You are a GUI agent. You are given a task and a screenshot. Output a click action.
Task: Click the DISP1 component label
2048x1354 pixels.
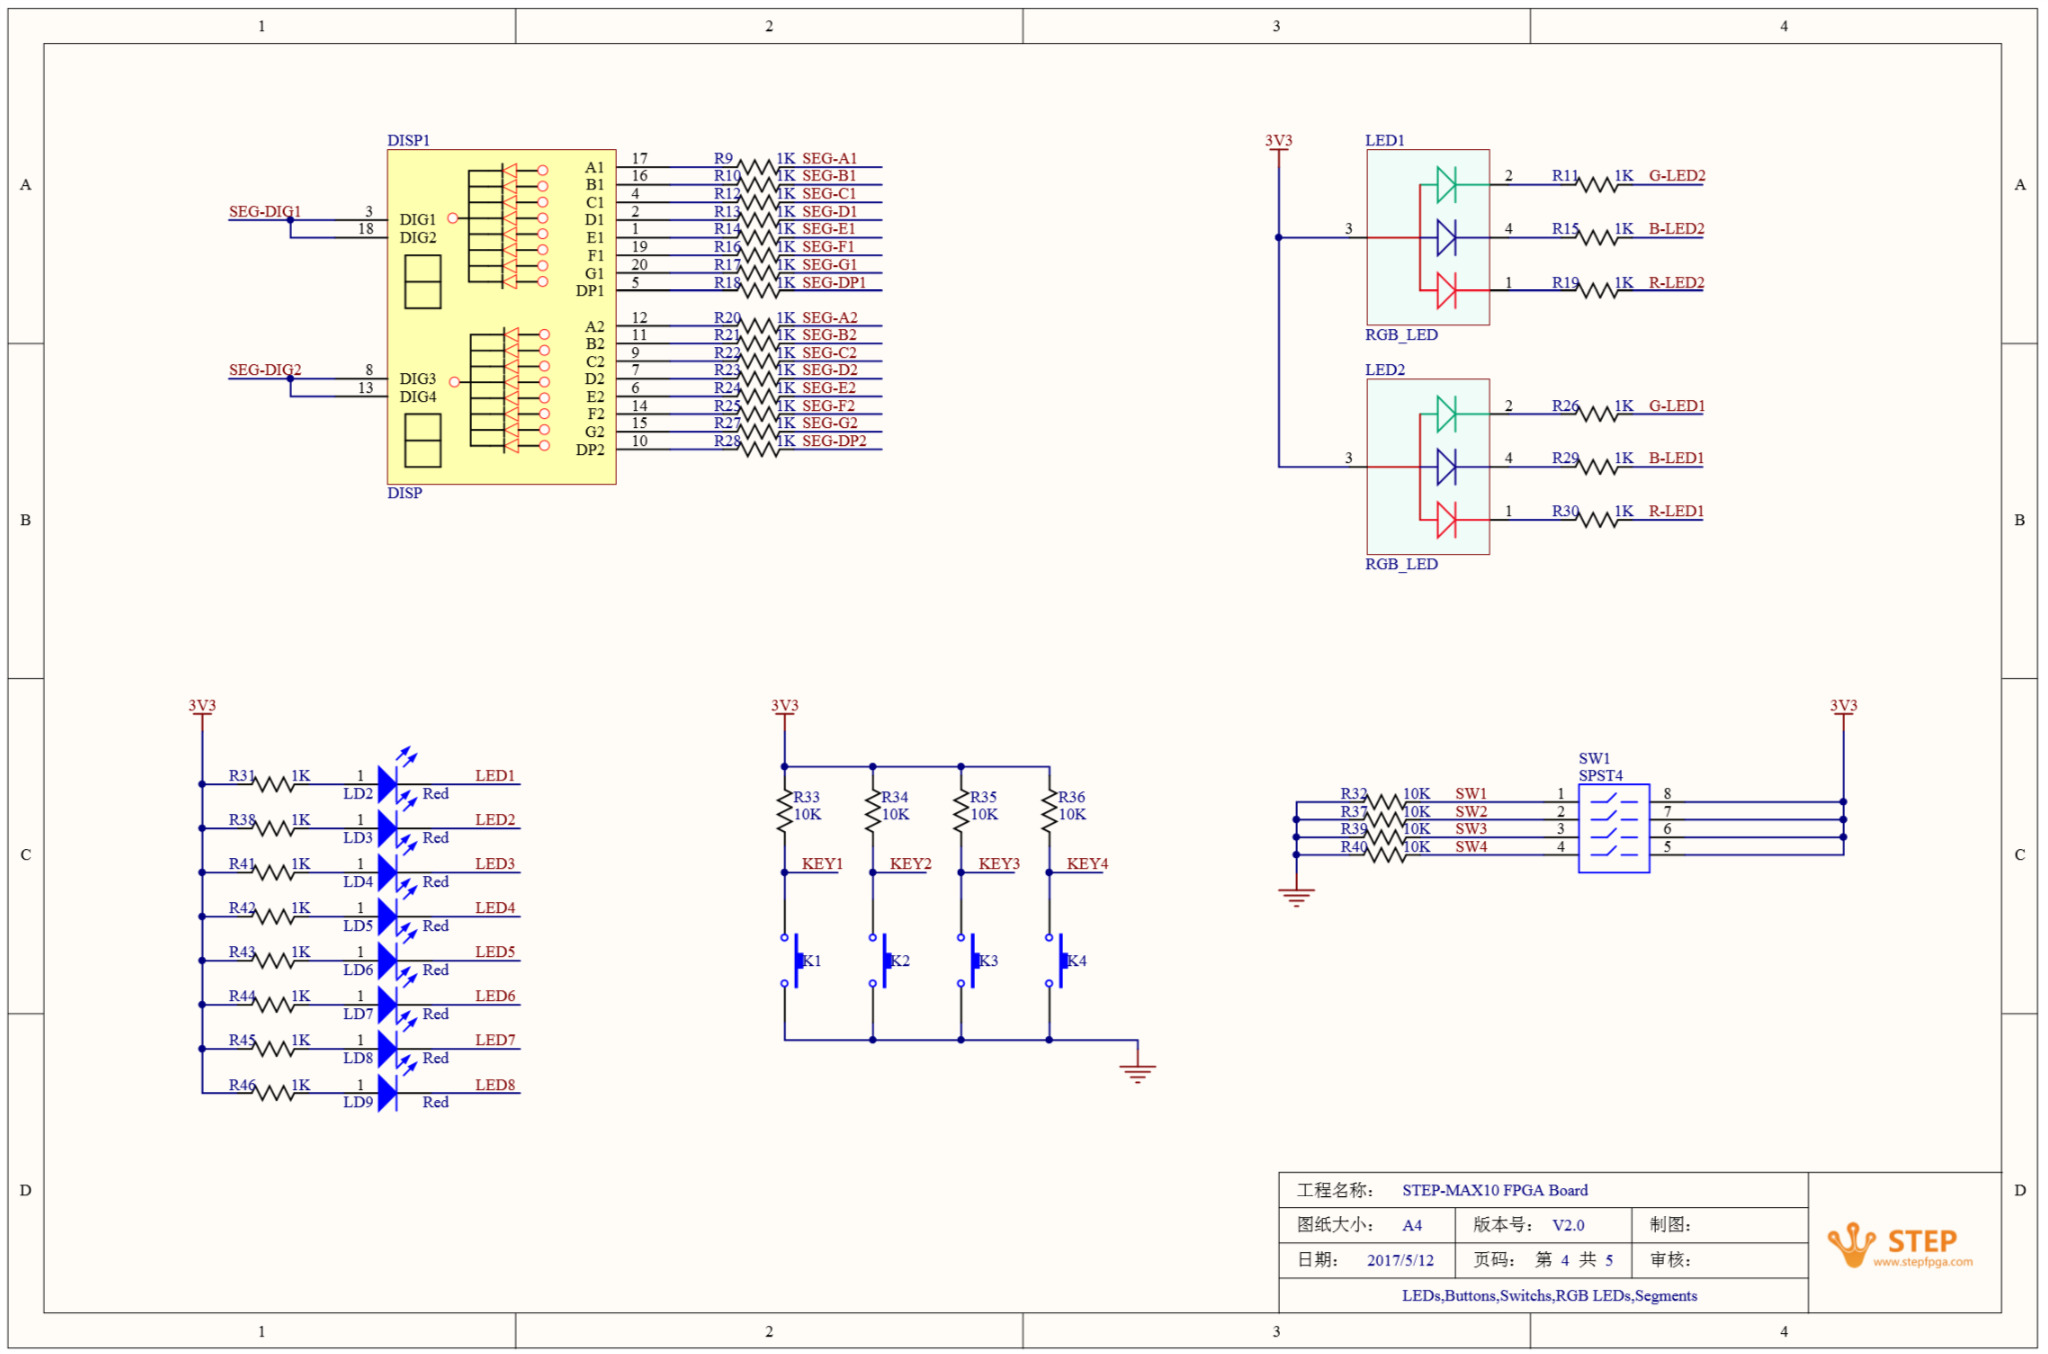[x=408, y=140]
